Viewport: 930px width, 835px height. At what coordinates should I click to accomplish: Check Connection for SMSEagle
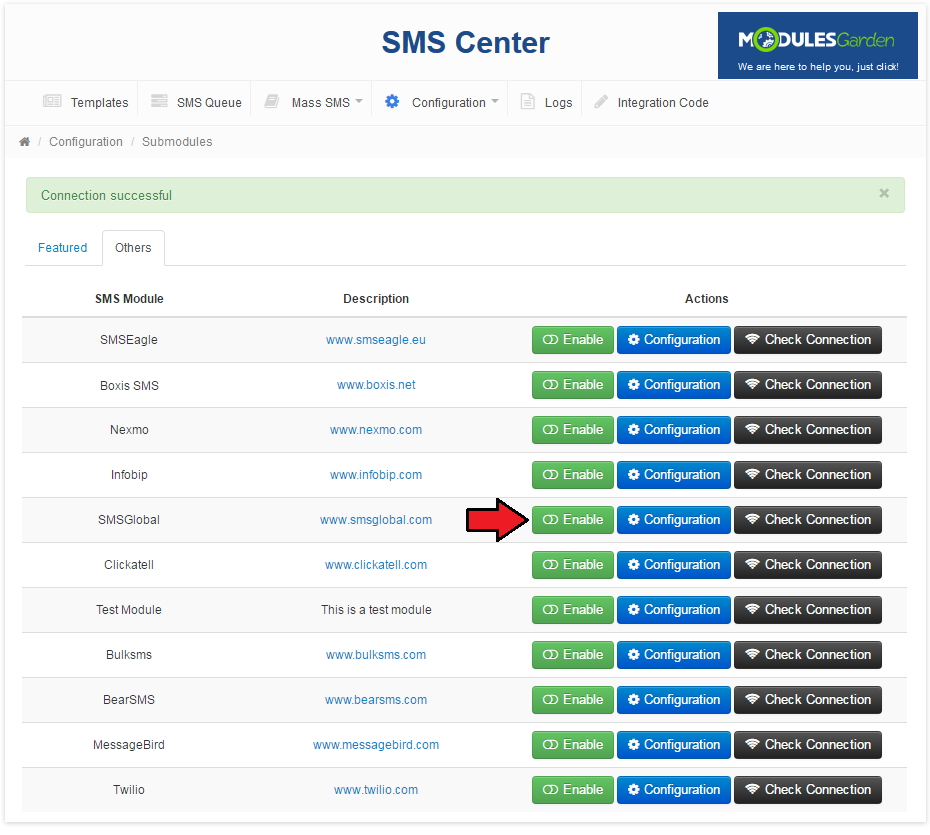pyautogui.click(x=808, y=340)
